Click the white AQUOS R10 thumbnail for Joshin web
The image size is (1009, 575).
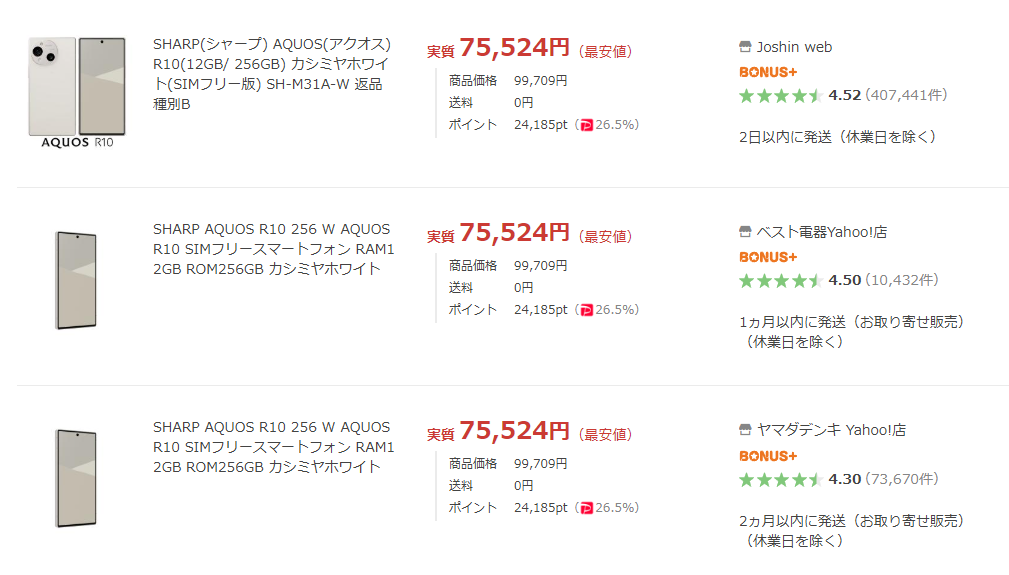[x=78, y=92]
